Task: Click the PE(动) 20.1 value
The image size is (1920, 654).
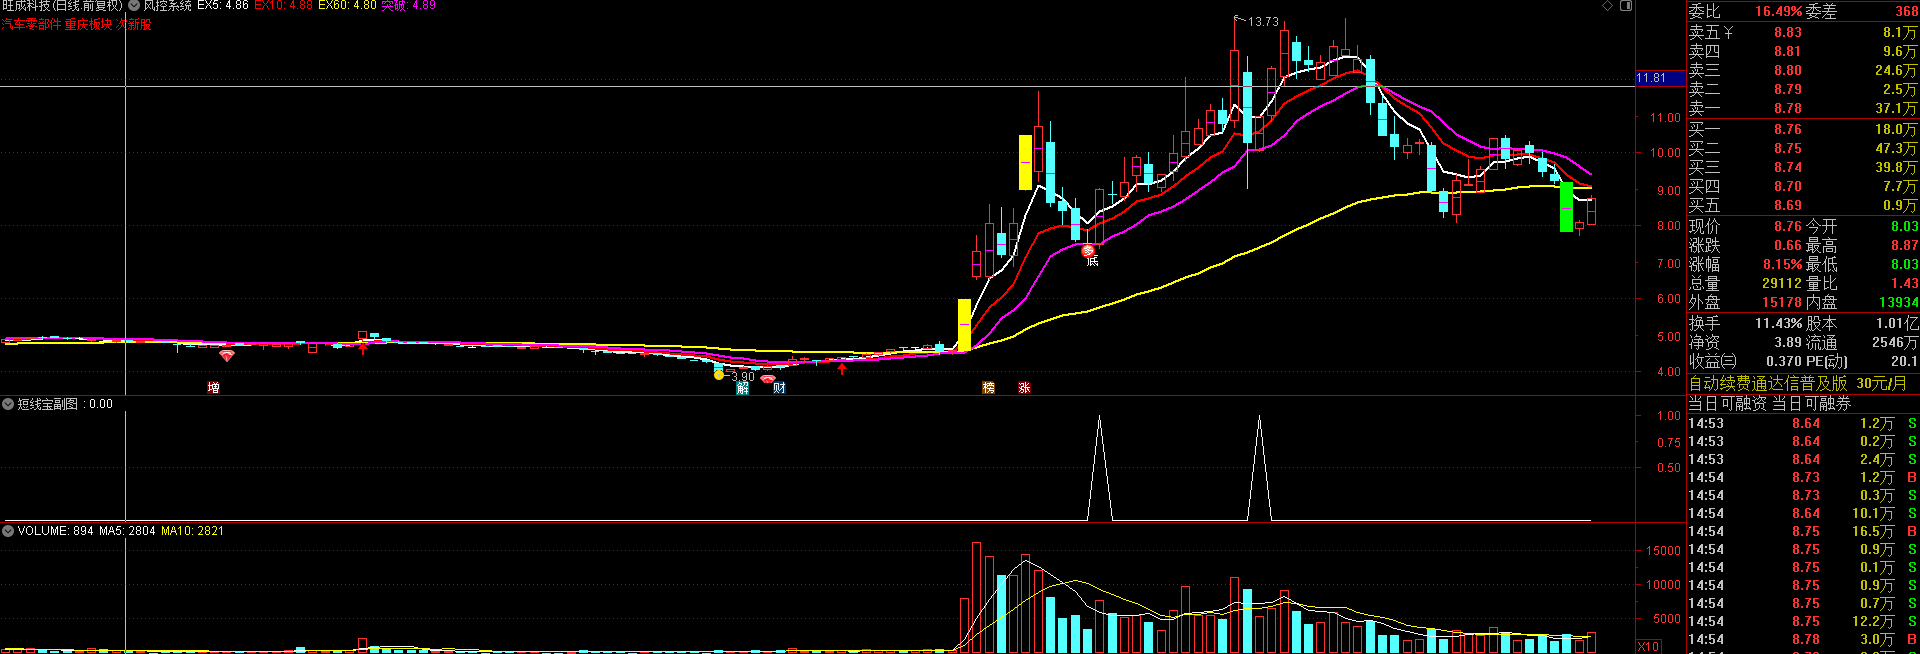Action: point(1904,362)
